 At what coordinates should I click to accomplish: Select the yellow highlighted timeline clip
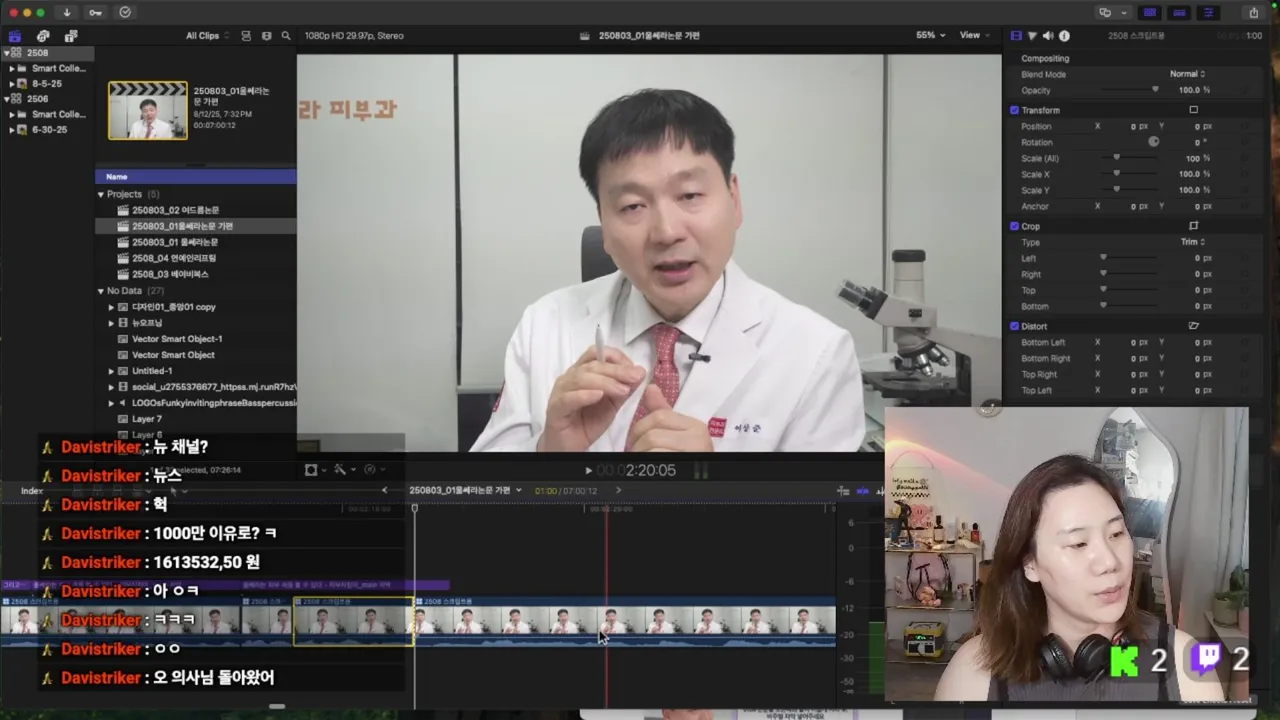[354, 621]
